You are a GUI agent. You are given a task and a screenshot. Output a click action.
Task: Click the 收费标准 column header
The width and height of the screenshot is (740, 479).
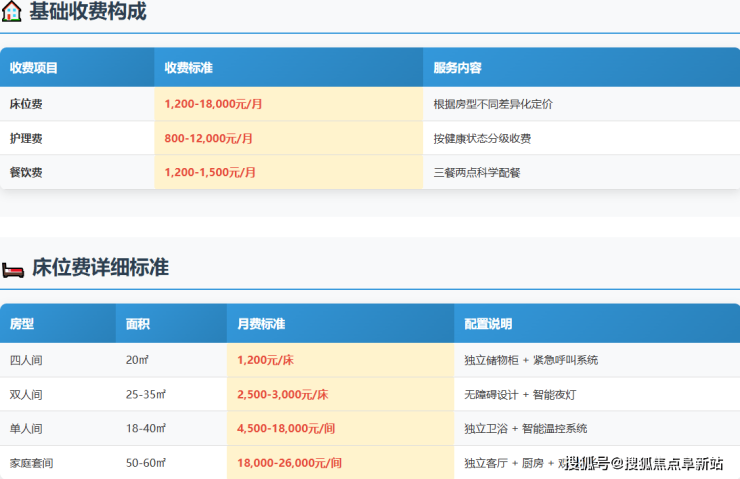(x=189, y=68)
